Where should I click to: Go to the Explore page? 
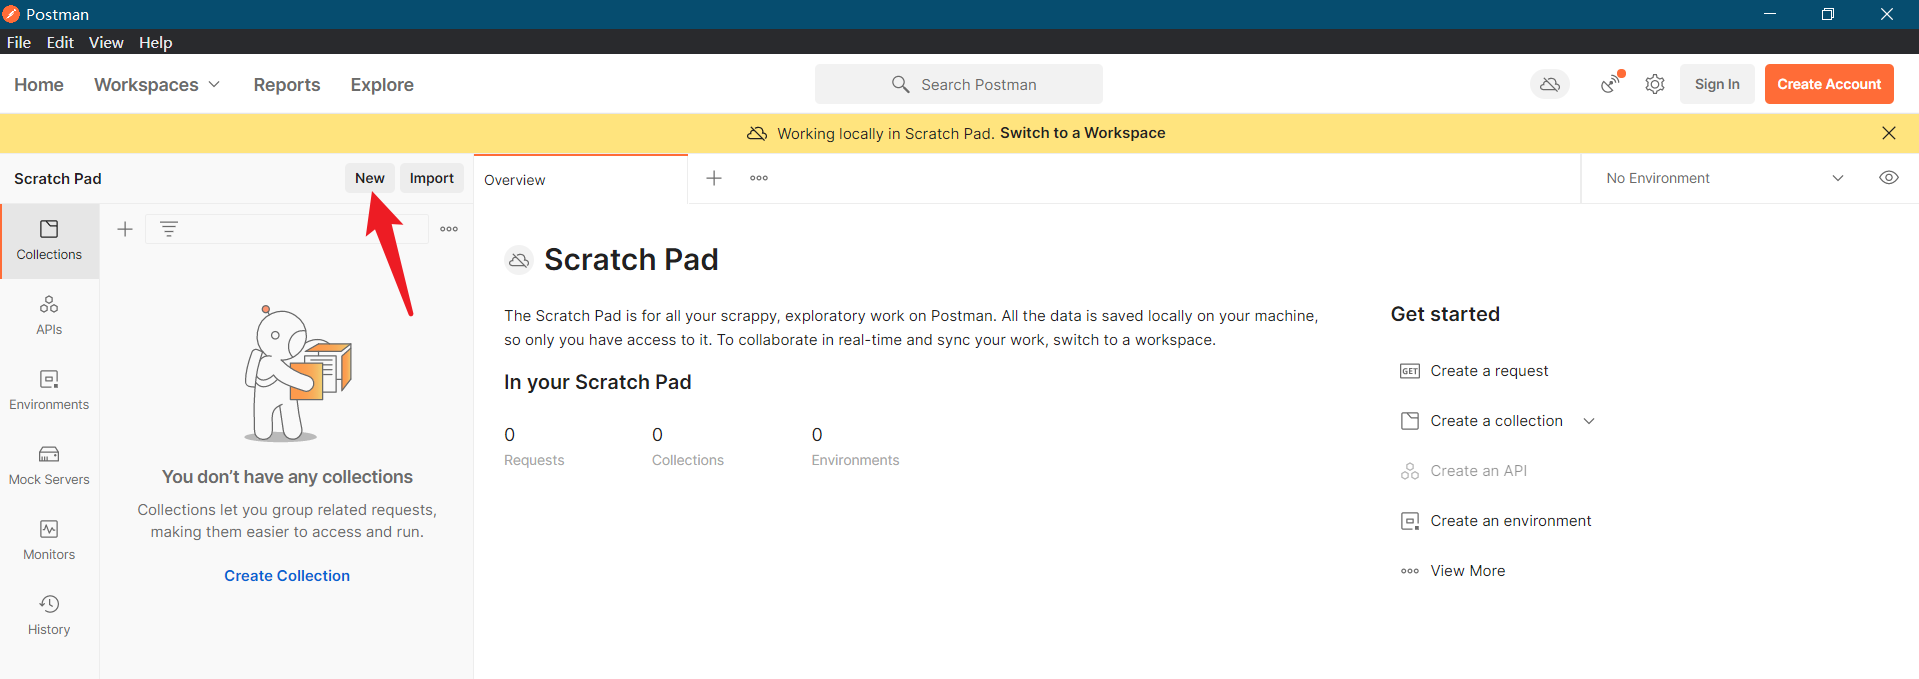[x=382, y=85]
